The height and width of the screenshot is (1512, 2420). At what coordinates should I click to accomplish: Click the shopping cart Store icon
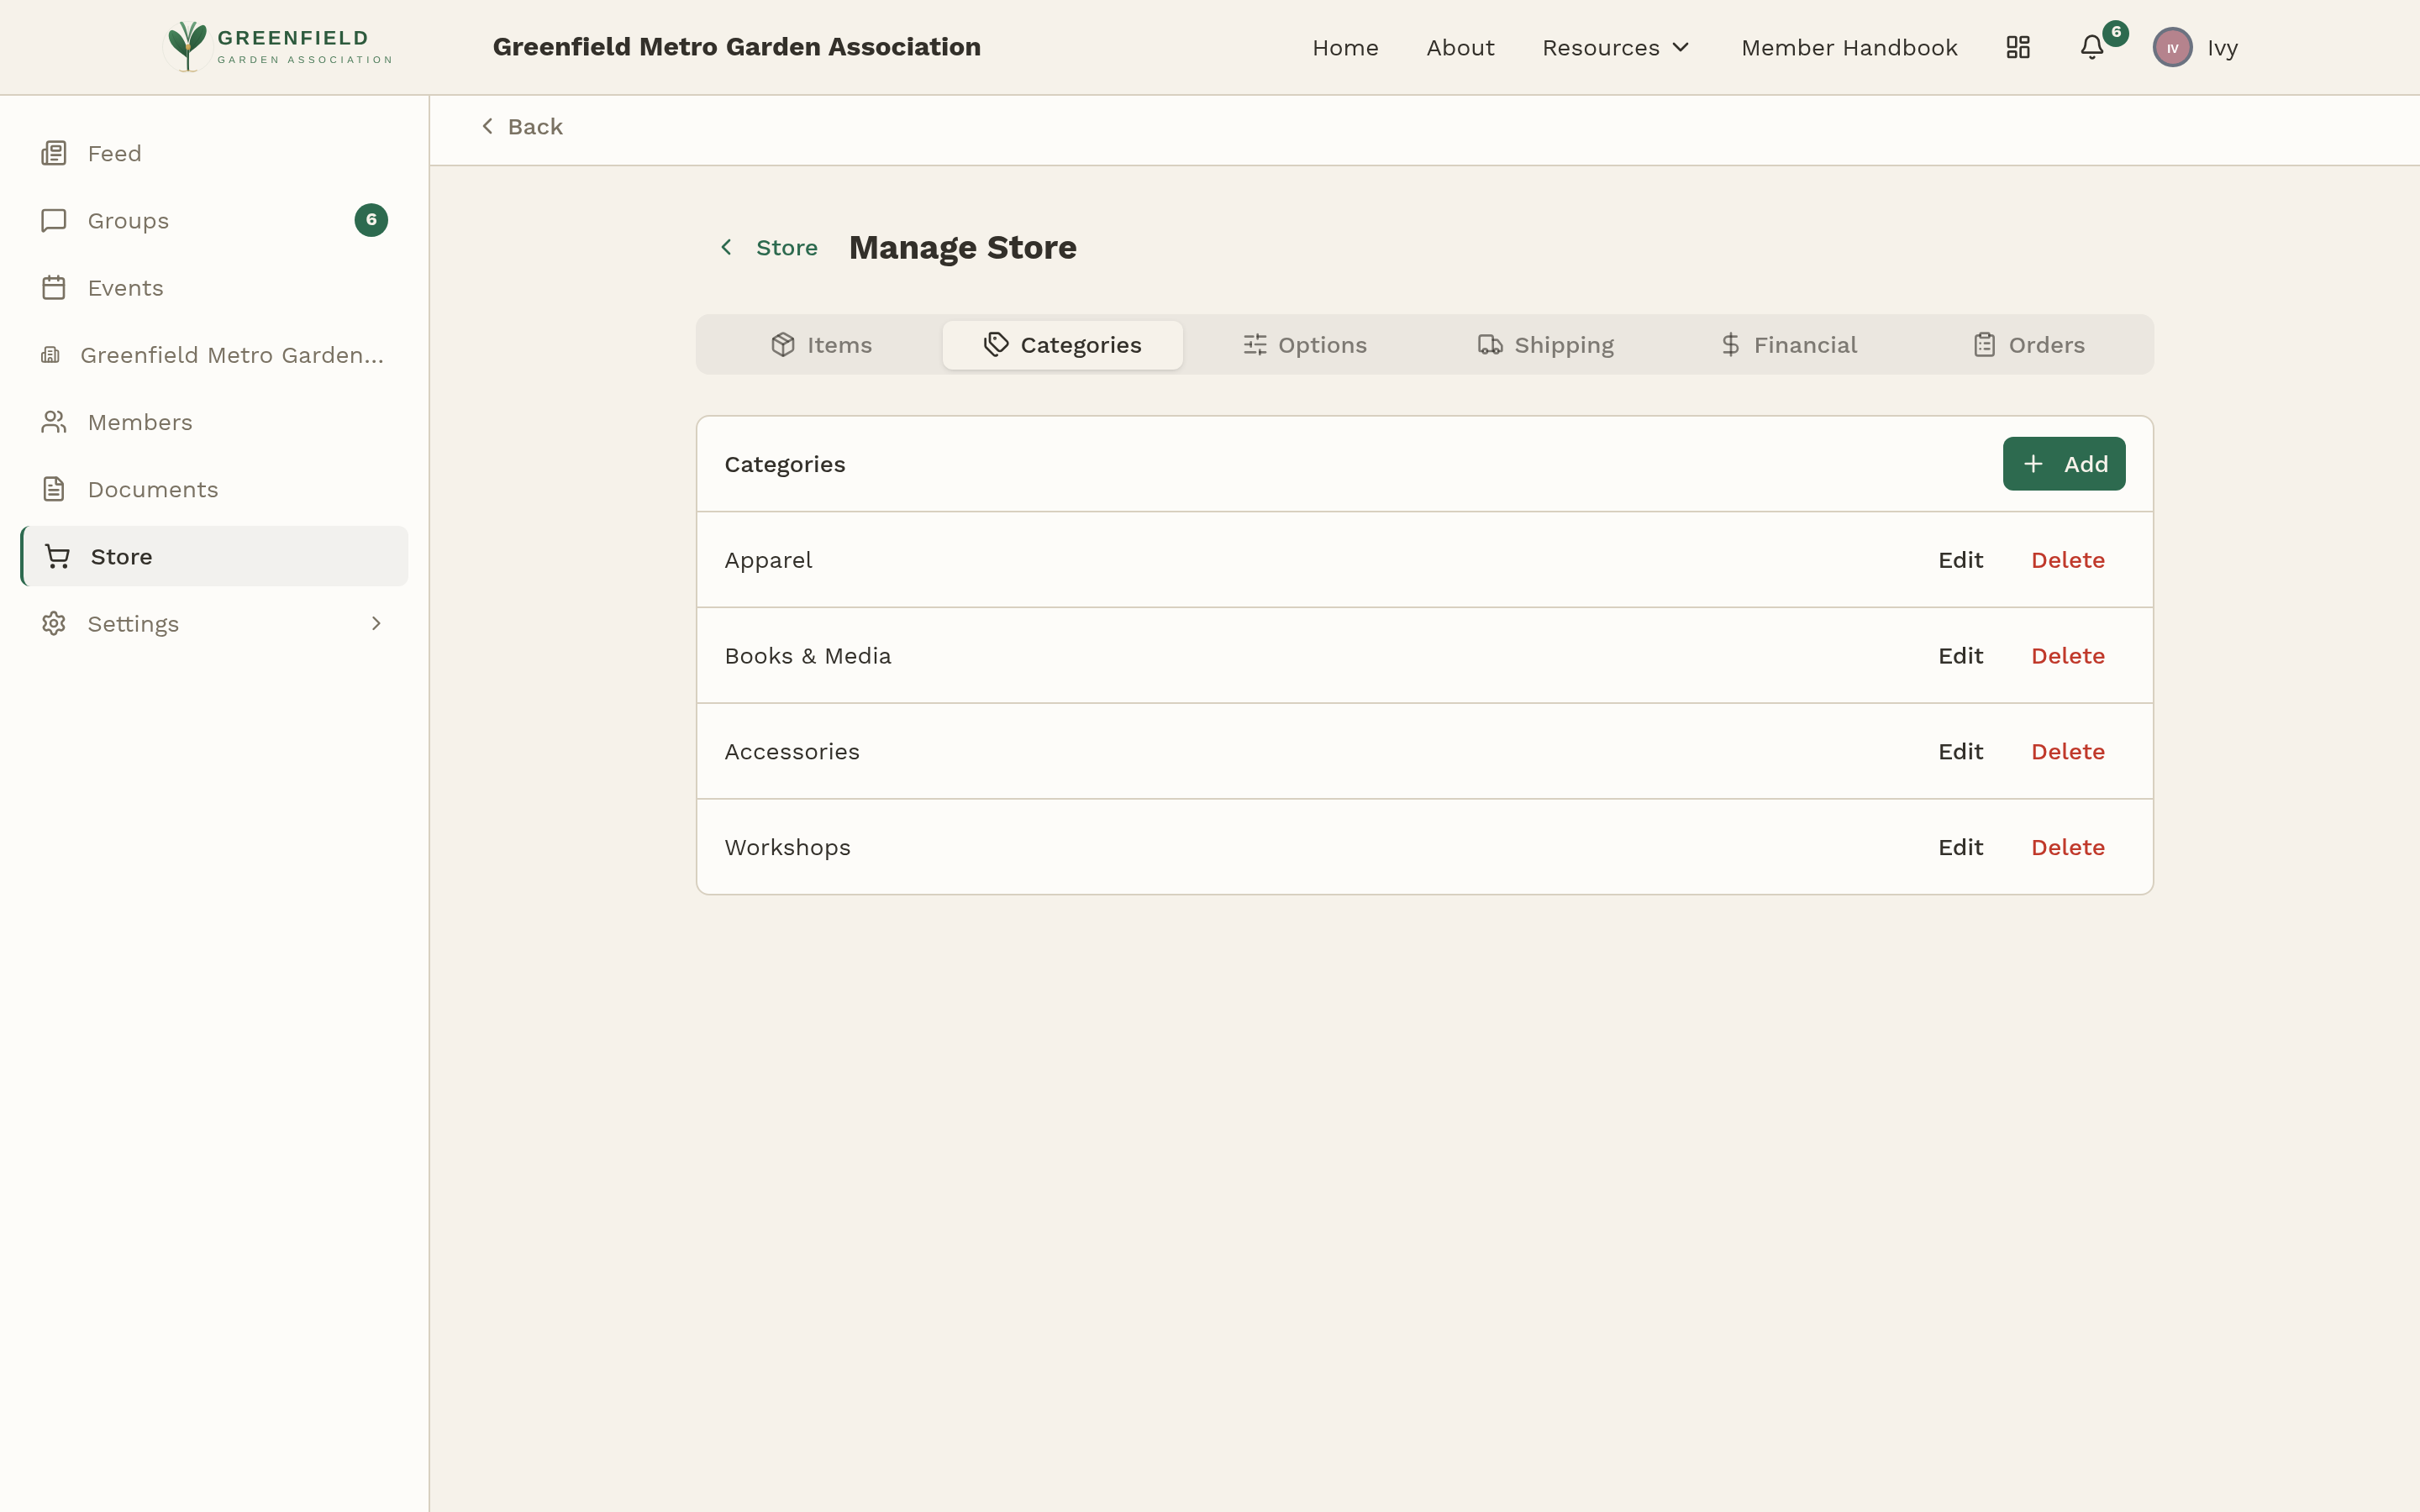coord(56,556)
